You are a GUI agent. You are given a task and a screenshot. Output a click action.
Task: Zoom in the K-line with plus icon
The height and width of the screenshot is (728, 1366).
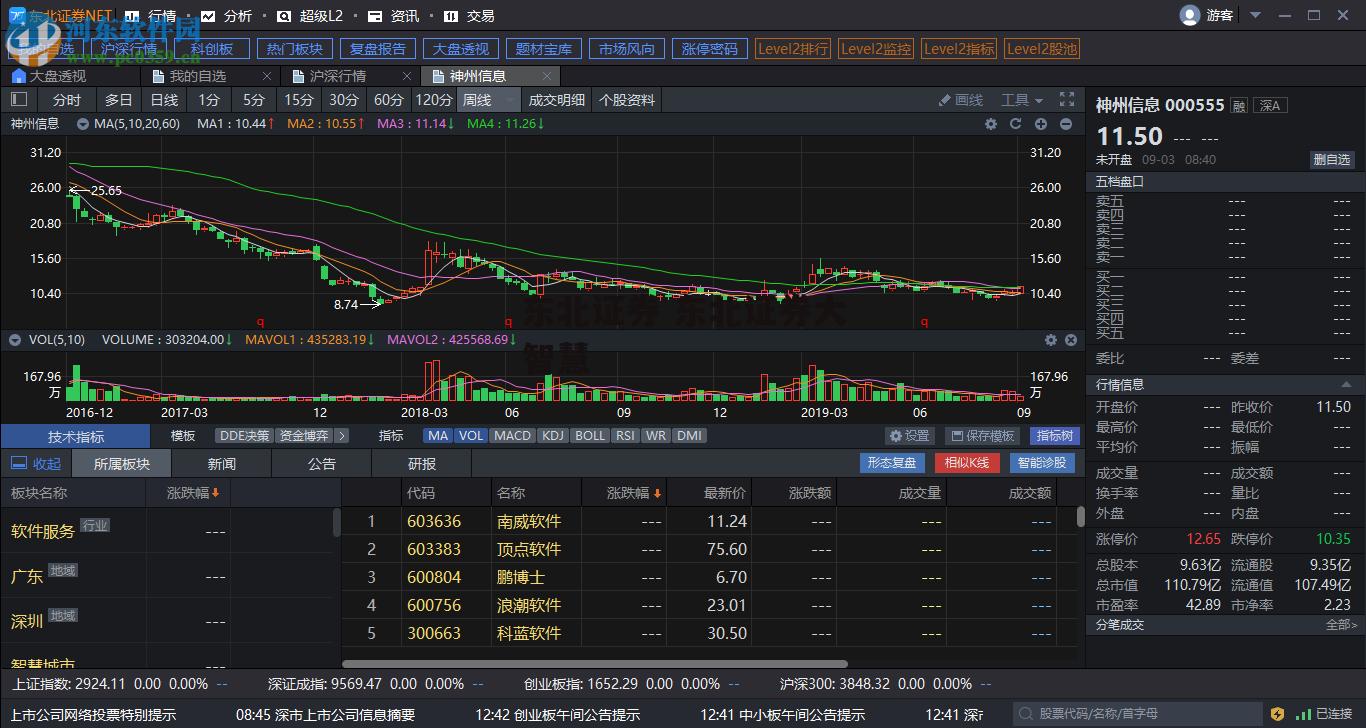pos(1041,124)
